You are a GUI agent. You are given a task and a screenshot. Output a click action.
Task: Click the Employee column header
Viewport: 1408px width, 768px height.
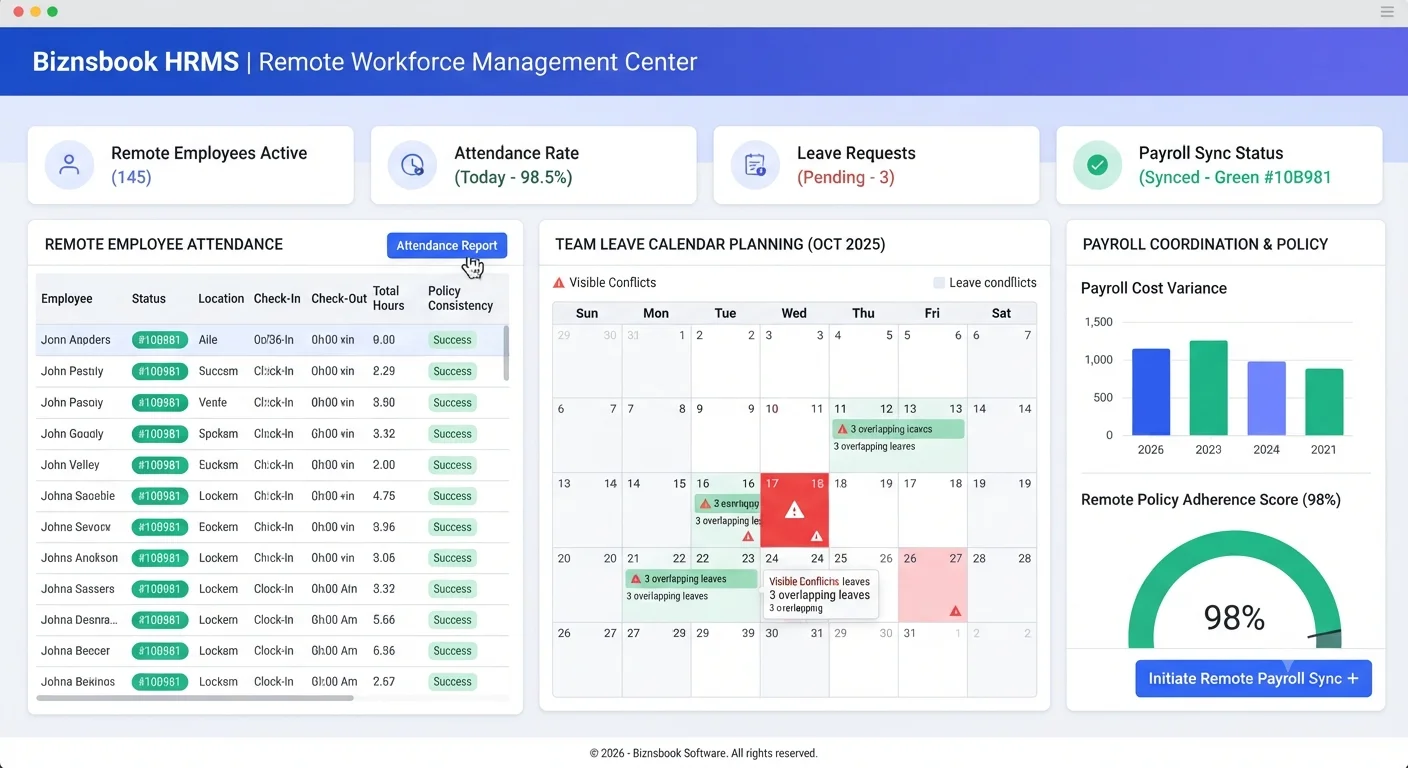pyautogui.click(x=67, y=299)
